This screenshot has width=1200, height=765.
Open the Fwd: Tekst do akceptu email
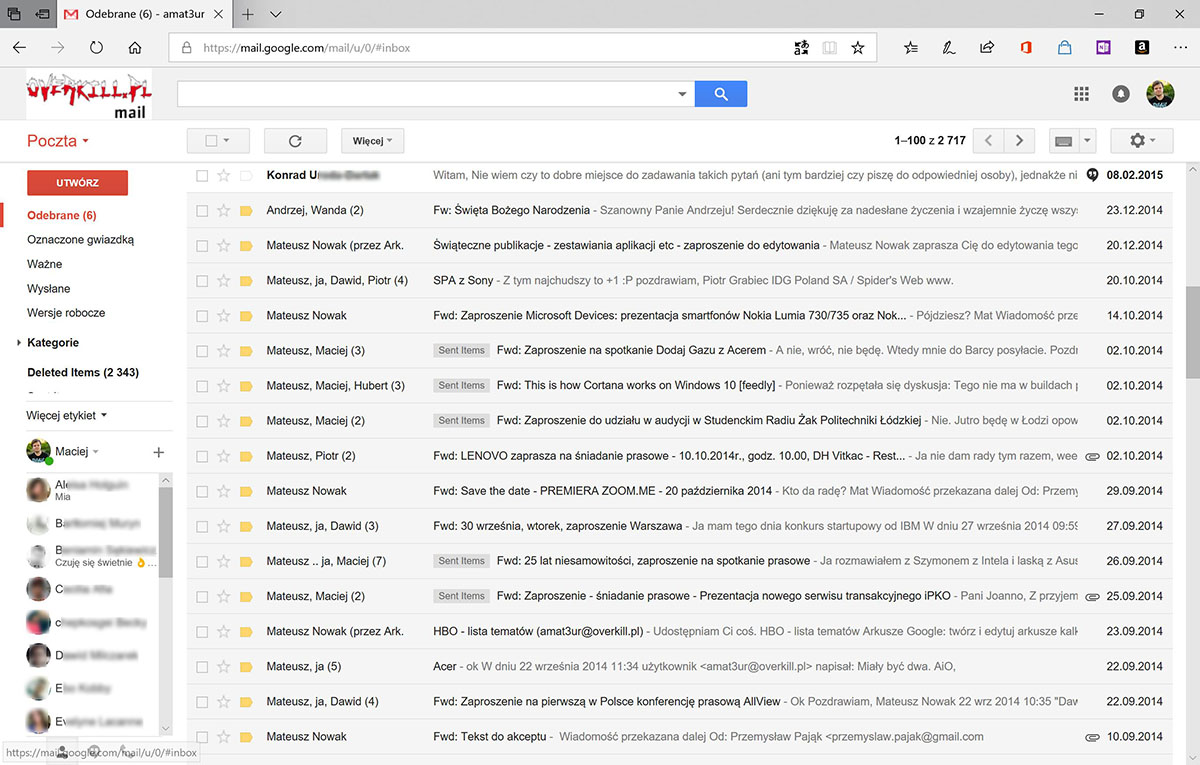click(680, 737)
